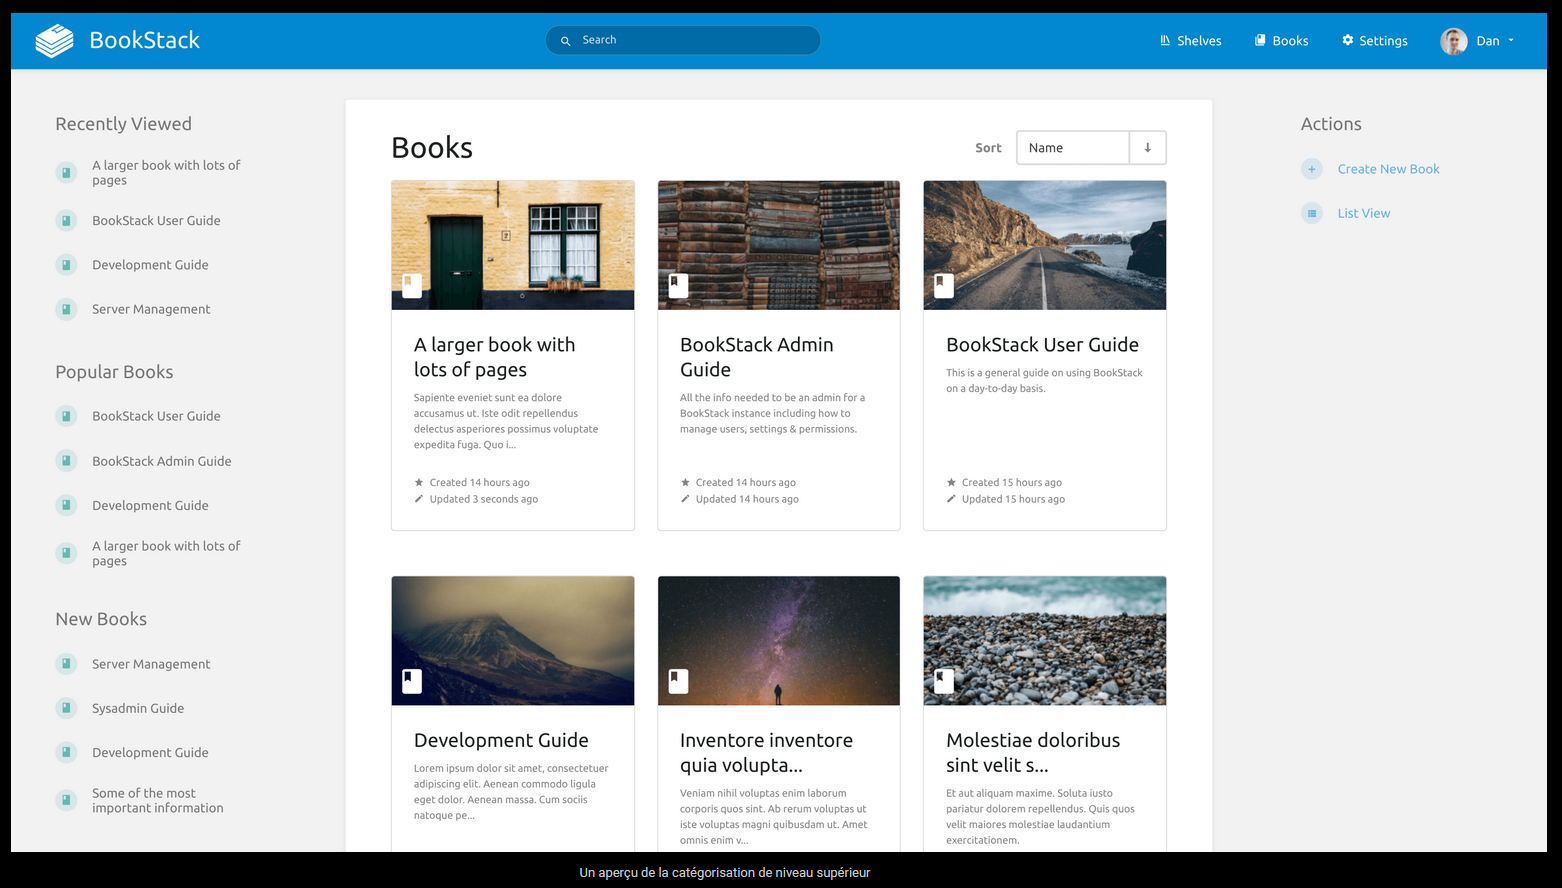Click the search magnifier icon
Image resolution: width=1562 pixels, height=888 pixels.
pyautogui.click(x=565, y=41)
